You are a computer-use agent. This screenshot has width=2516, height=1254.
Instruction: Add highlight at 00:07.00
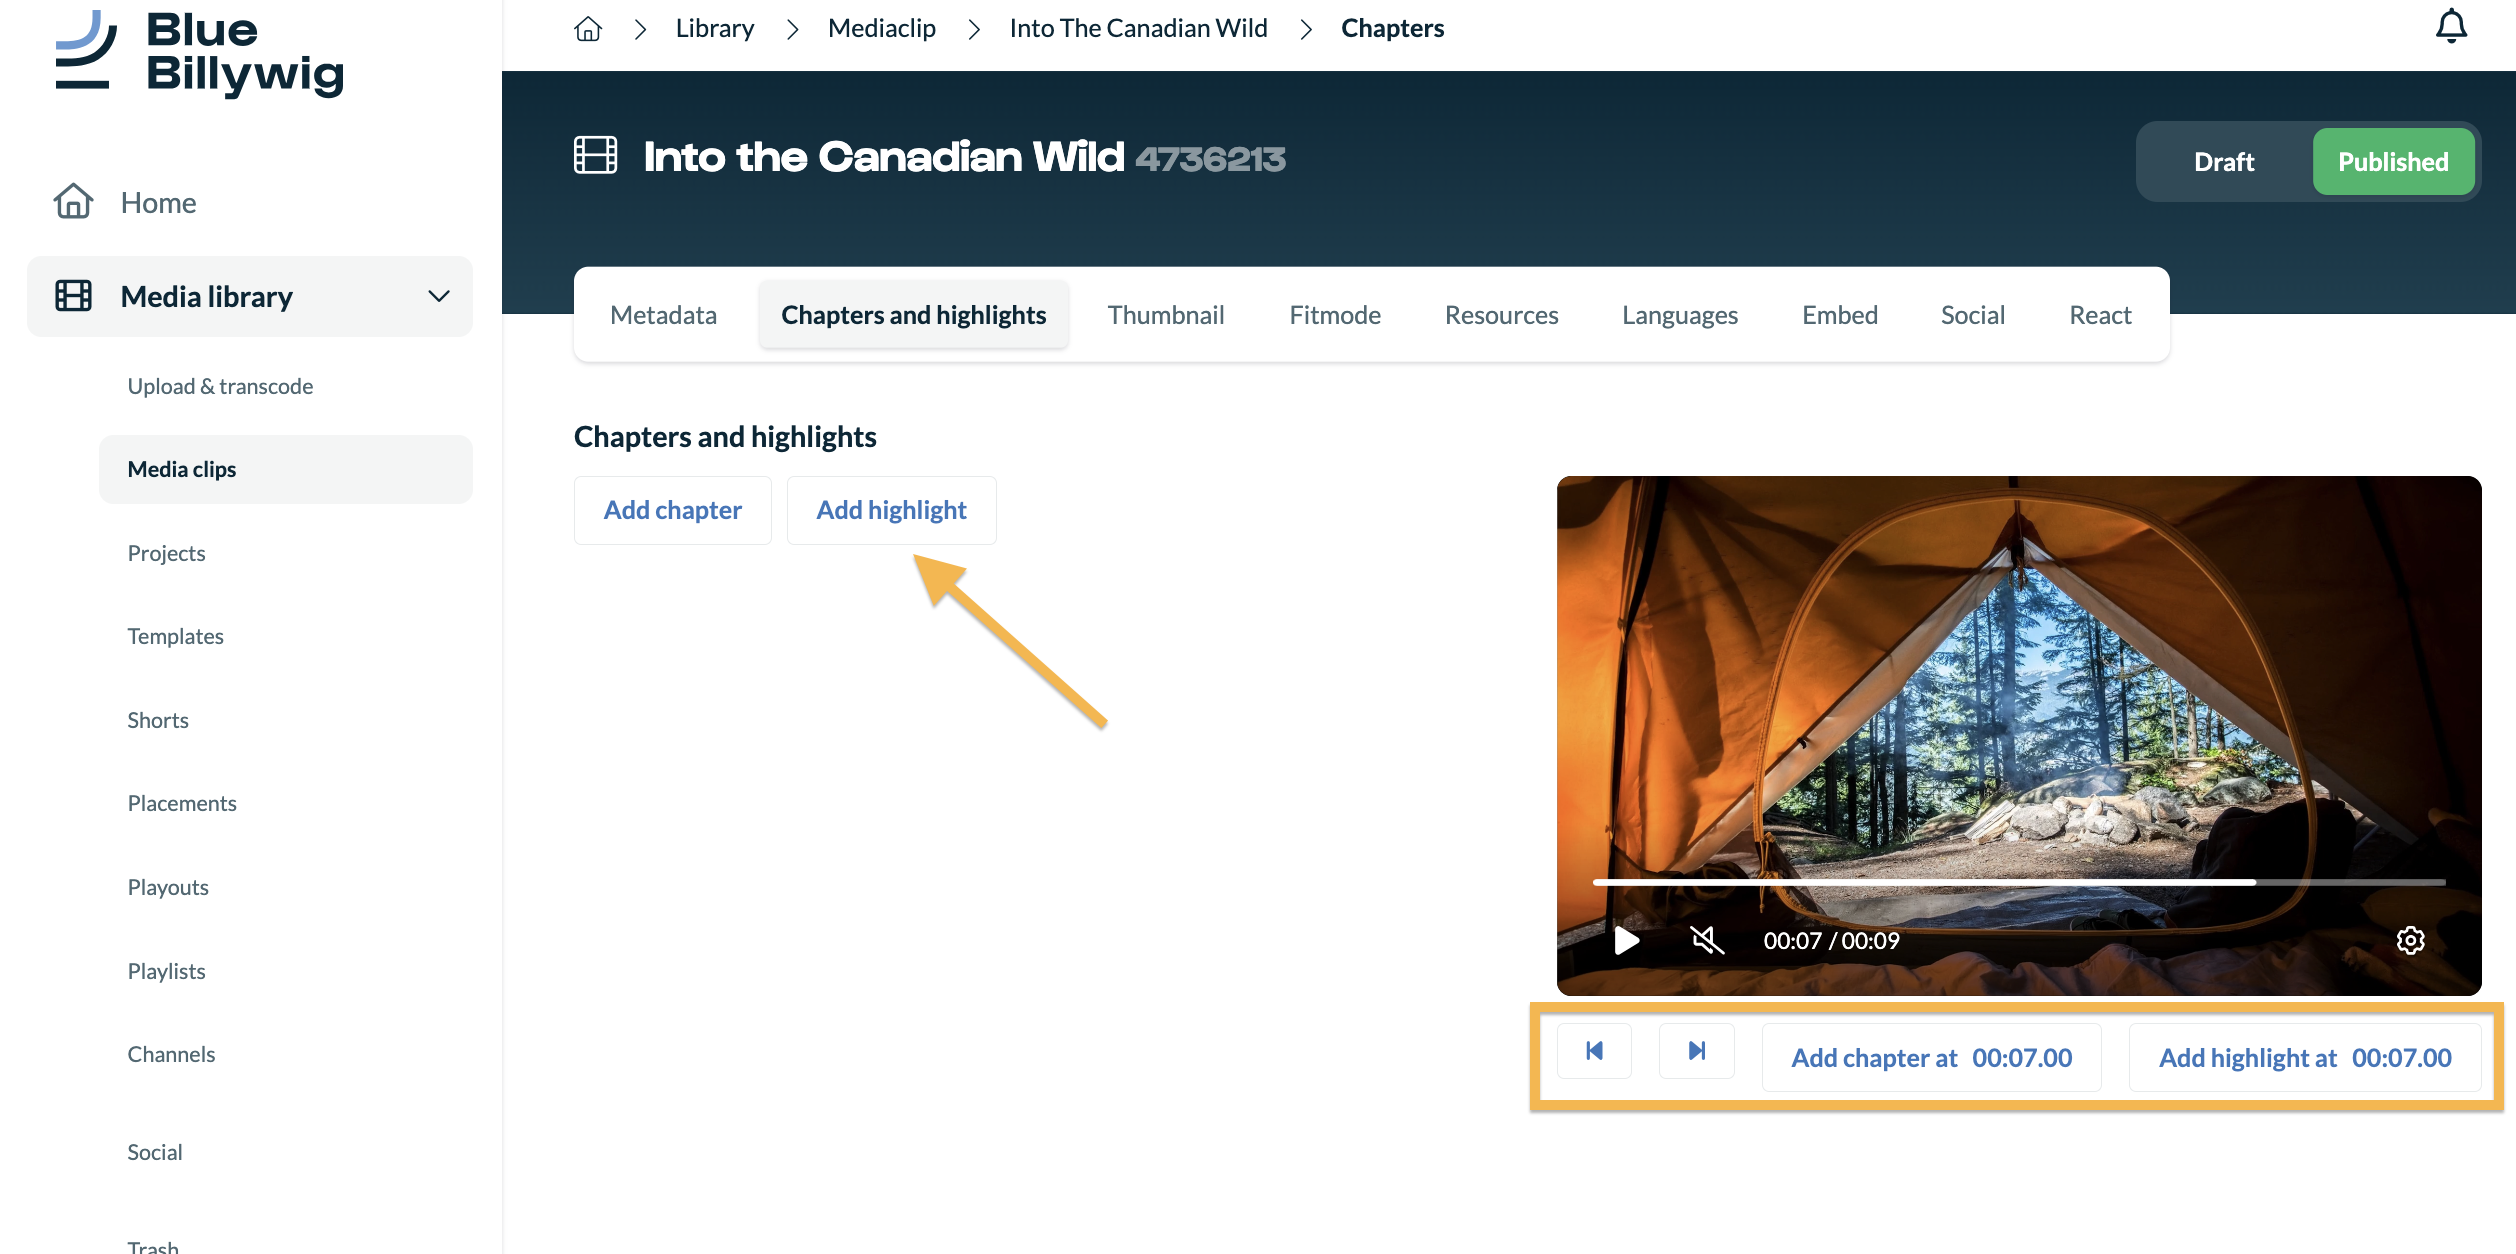point(2305,1057)
